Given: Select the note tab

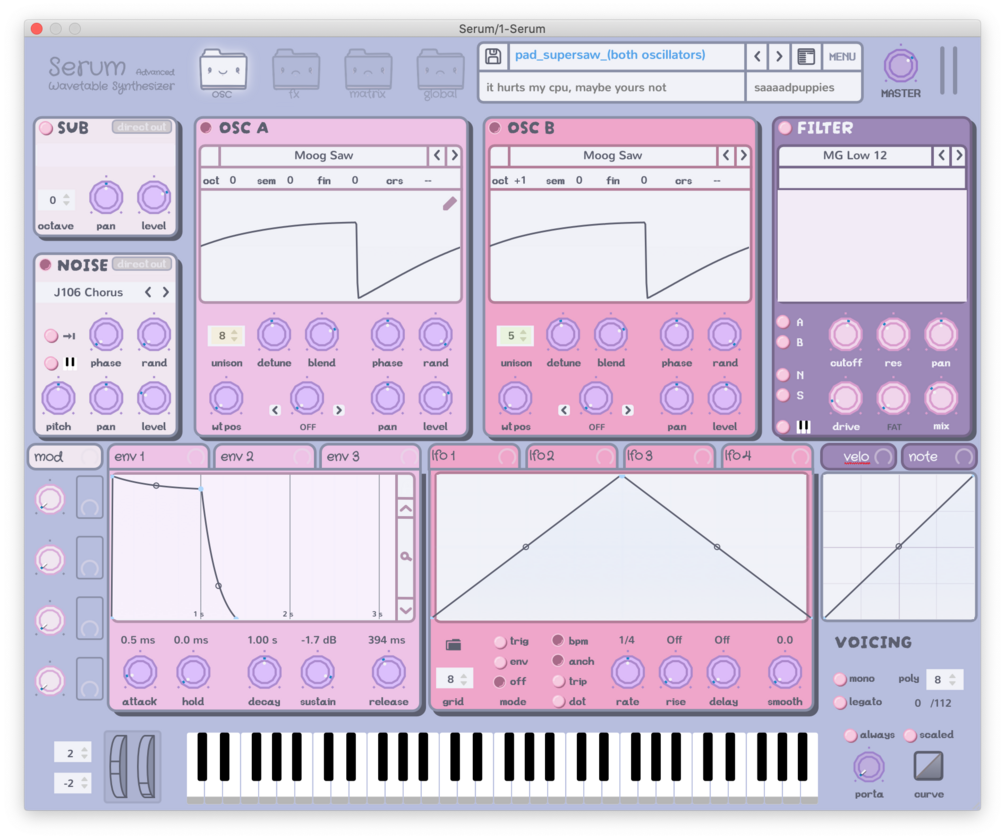Looking at the screenshot, I should (939, 456).
